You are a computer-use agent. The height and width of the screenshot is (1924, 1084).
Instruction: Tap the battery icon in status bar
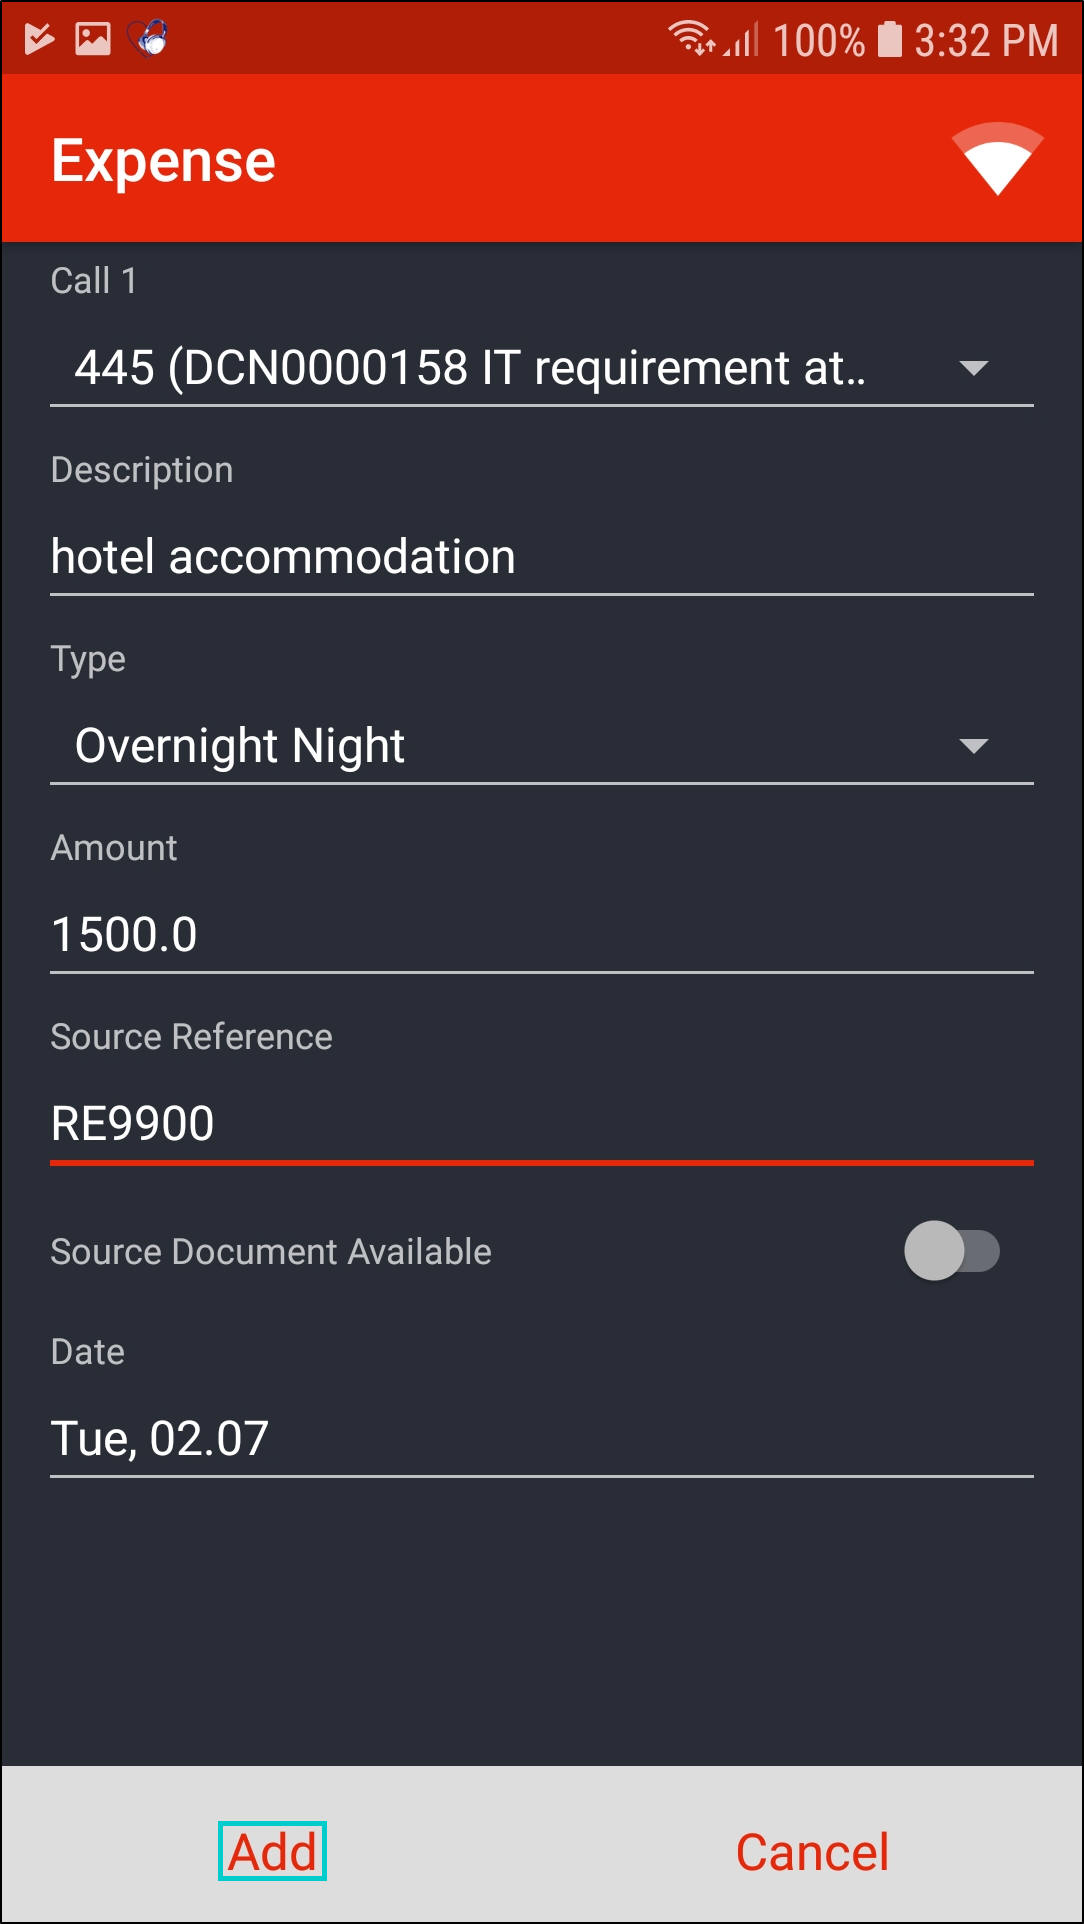889,40
